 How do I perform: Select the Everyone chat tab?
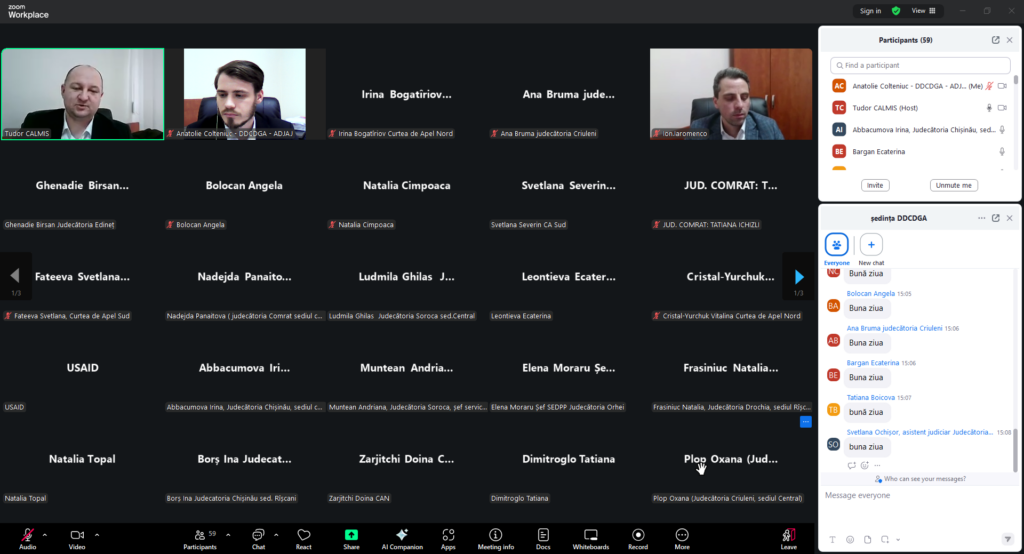[836, 247]
